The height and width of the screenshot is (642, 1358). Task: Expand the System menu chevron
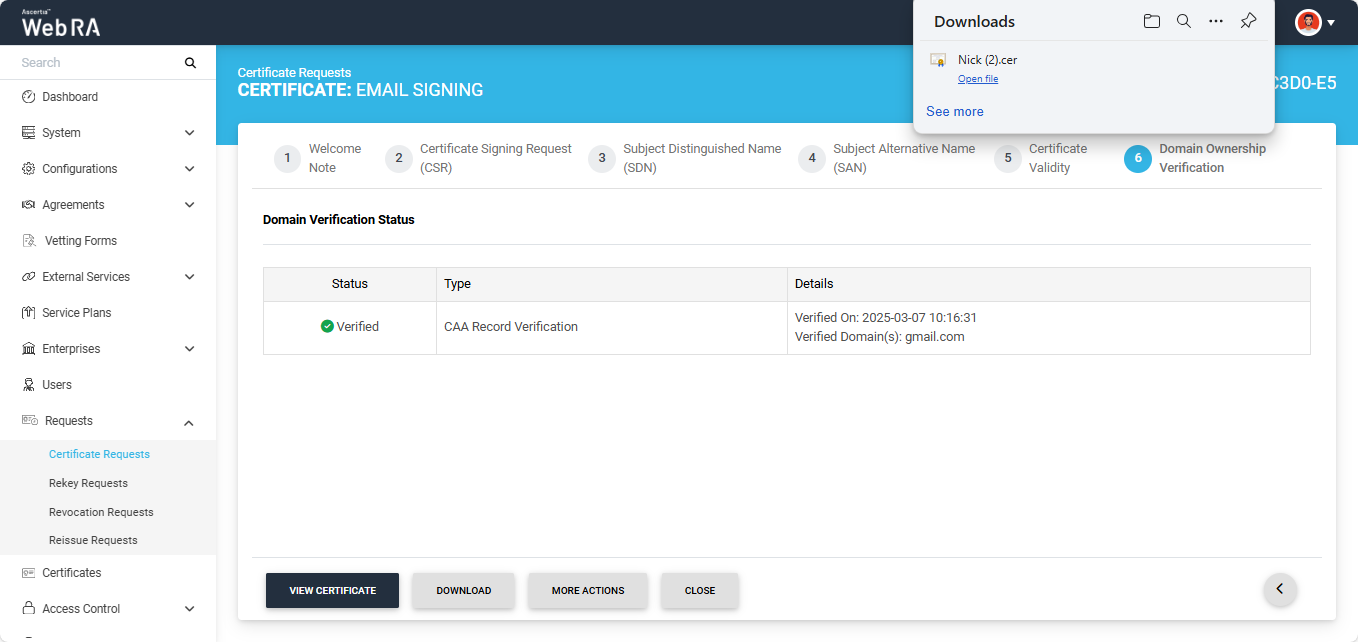click(189, 133)
